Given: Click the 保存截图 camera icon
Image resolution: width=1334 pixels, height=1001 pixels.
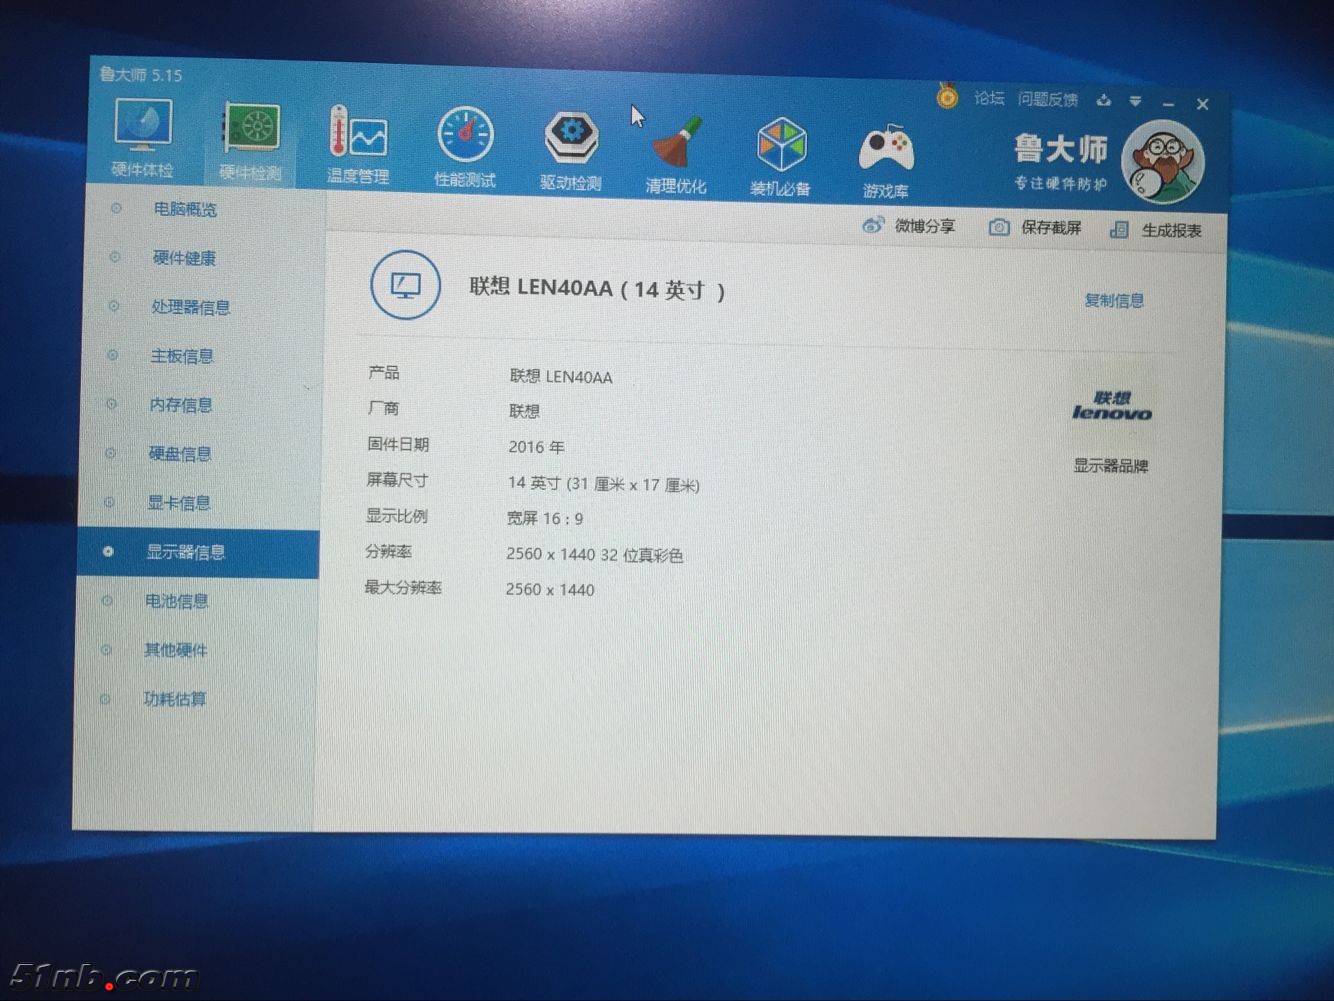Looking at the screenshot, I should coord(997,227).
